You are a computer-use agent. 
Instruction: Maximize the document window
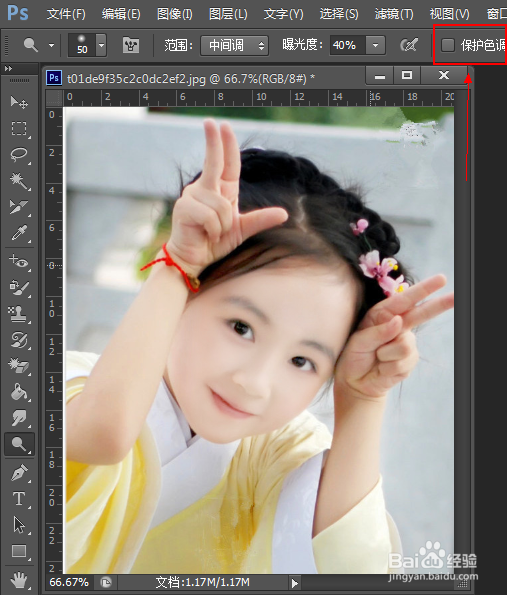coord(407,75)
